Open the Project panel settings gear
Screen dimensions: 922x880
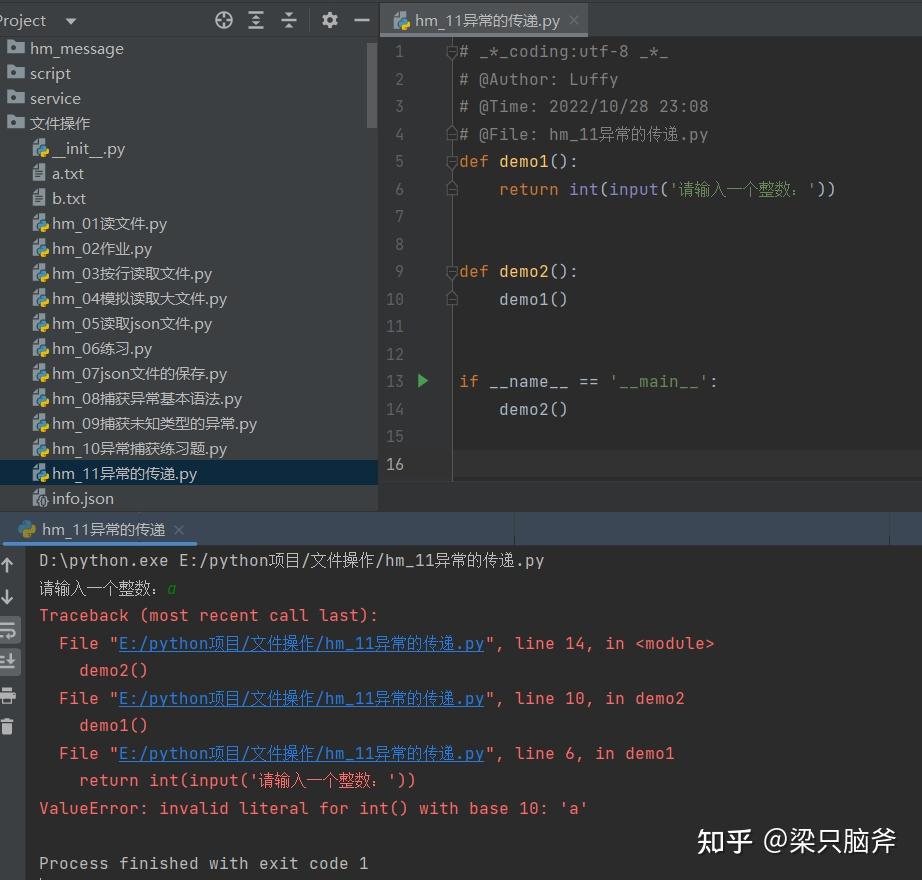330,21
